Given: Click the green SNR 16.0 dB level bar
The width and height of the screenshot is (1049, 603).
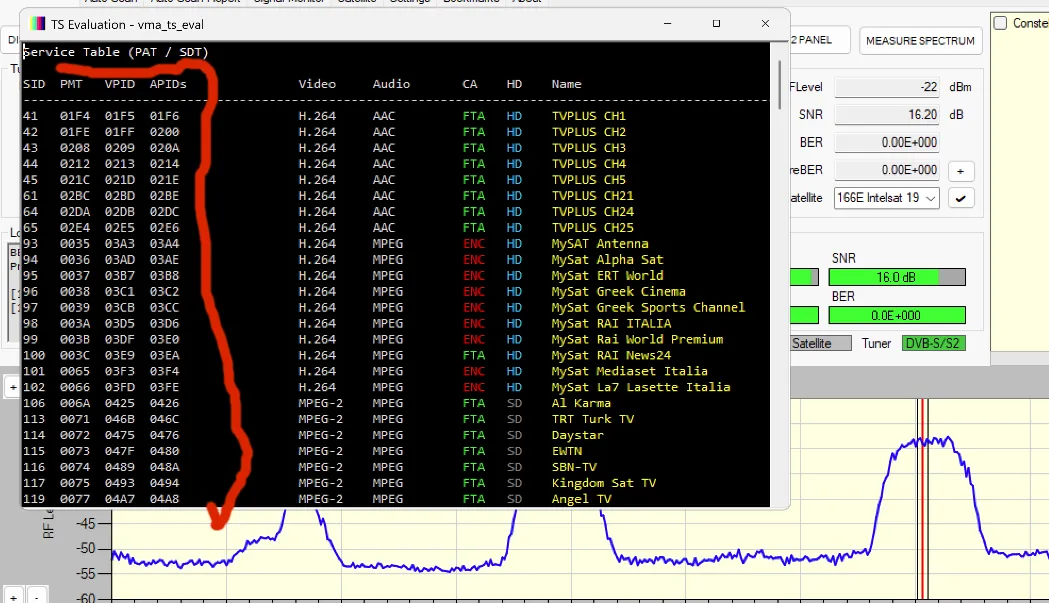Looking at the screenshot, I should pyautogui.click(x=897, y=277).
